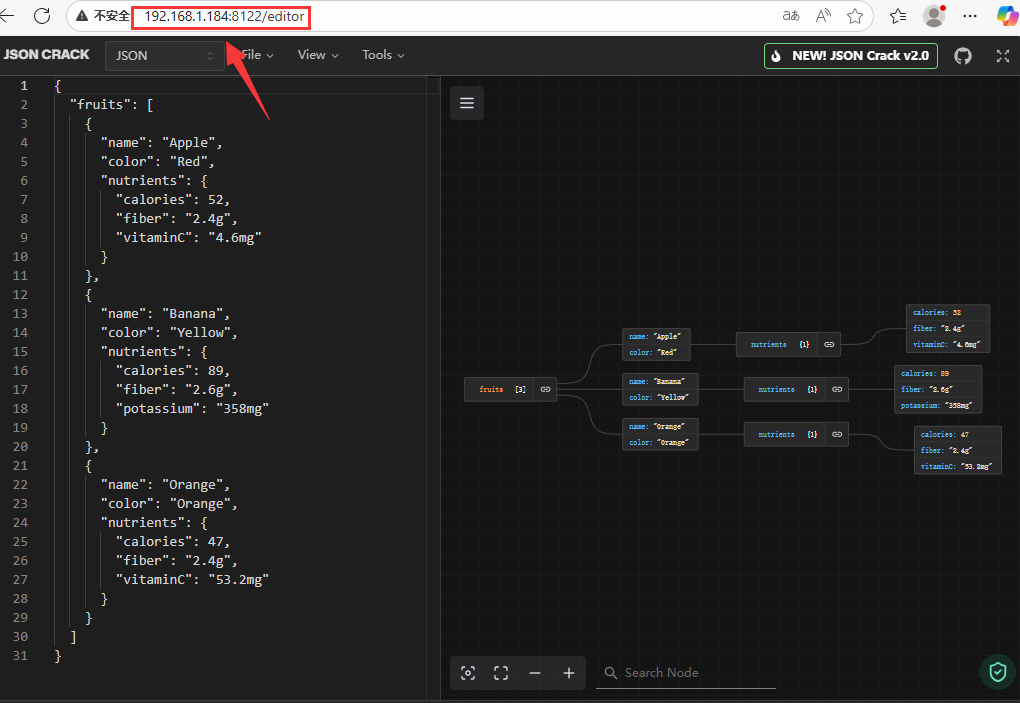Select the graph node showing calories: 52
The width and height of the screenshot is (1020, 703).
click(948, 328)
